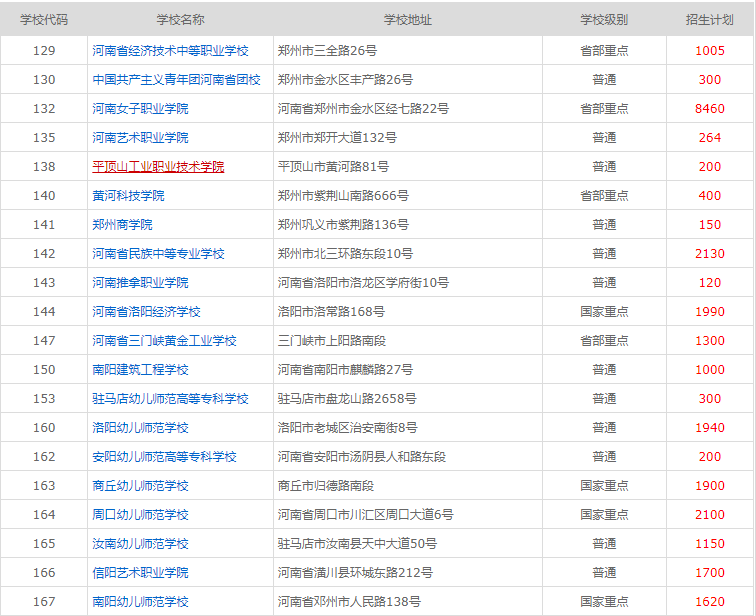Select the 信阳艺术职业学院 link
This screenshot has width=756, height=616.
140,572
